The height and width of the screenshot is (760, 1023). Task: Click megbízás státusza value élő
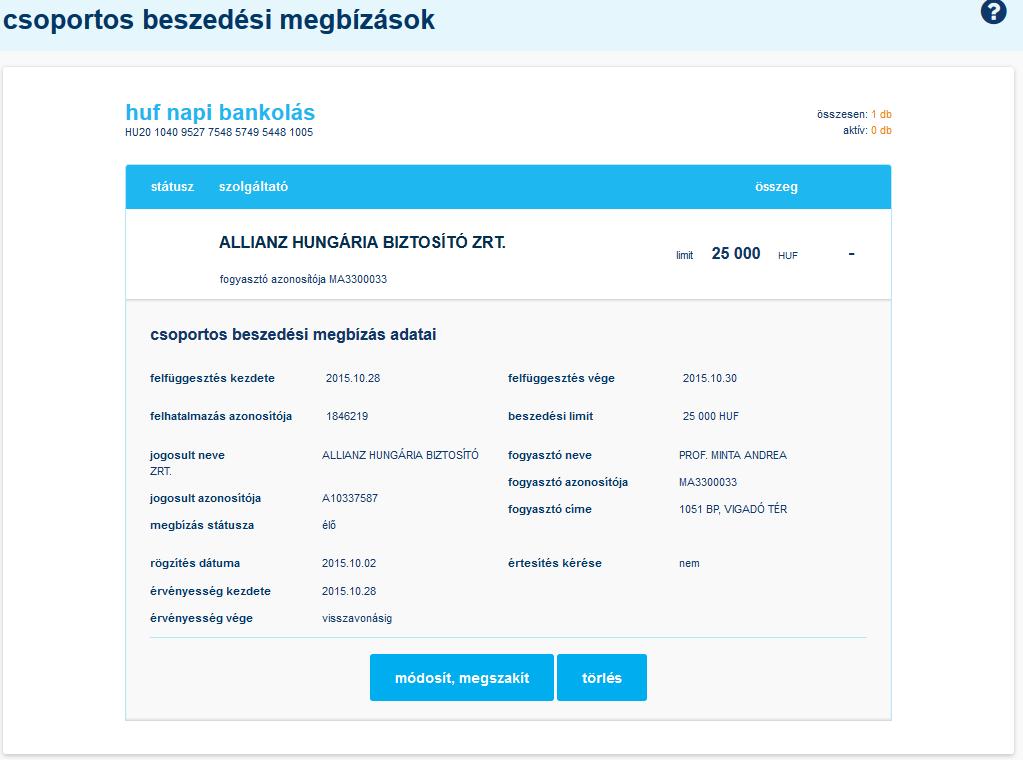coord(329,525)
